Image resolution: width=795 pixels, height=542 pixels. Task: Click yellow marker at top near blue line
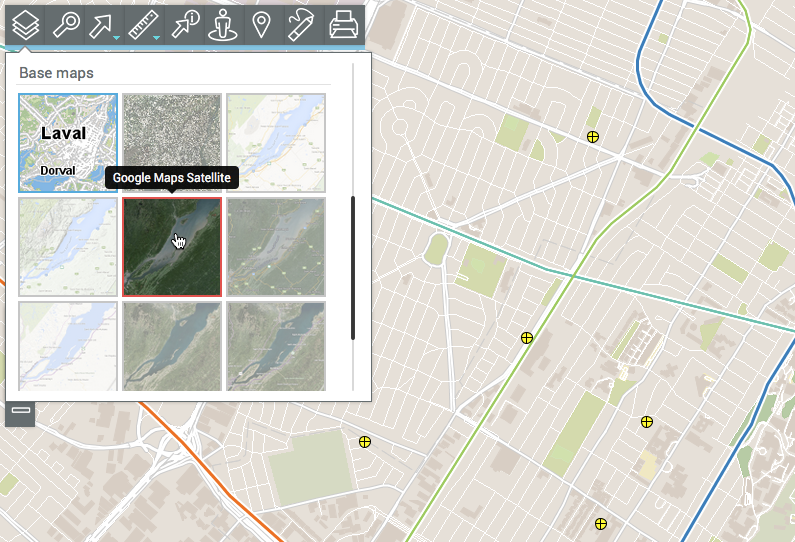click(593, 136)
